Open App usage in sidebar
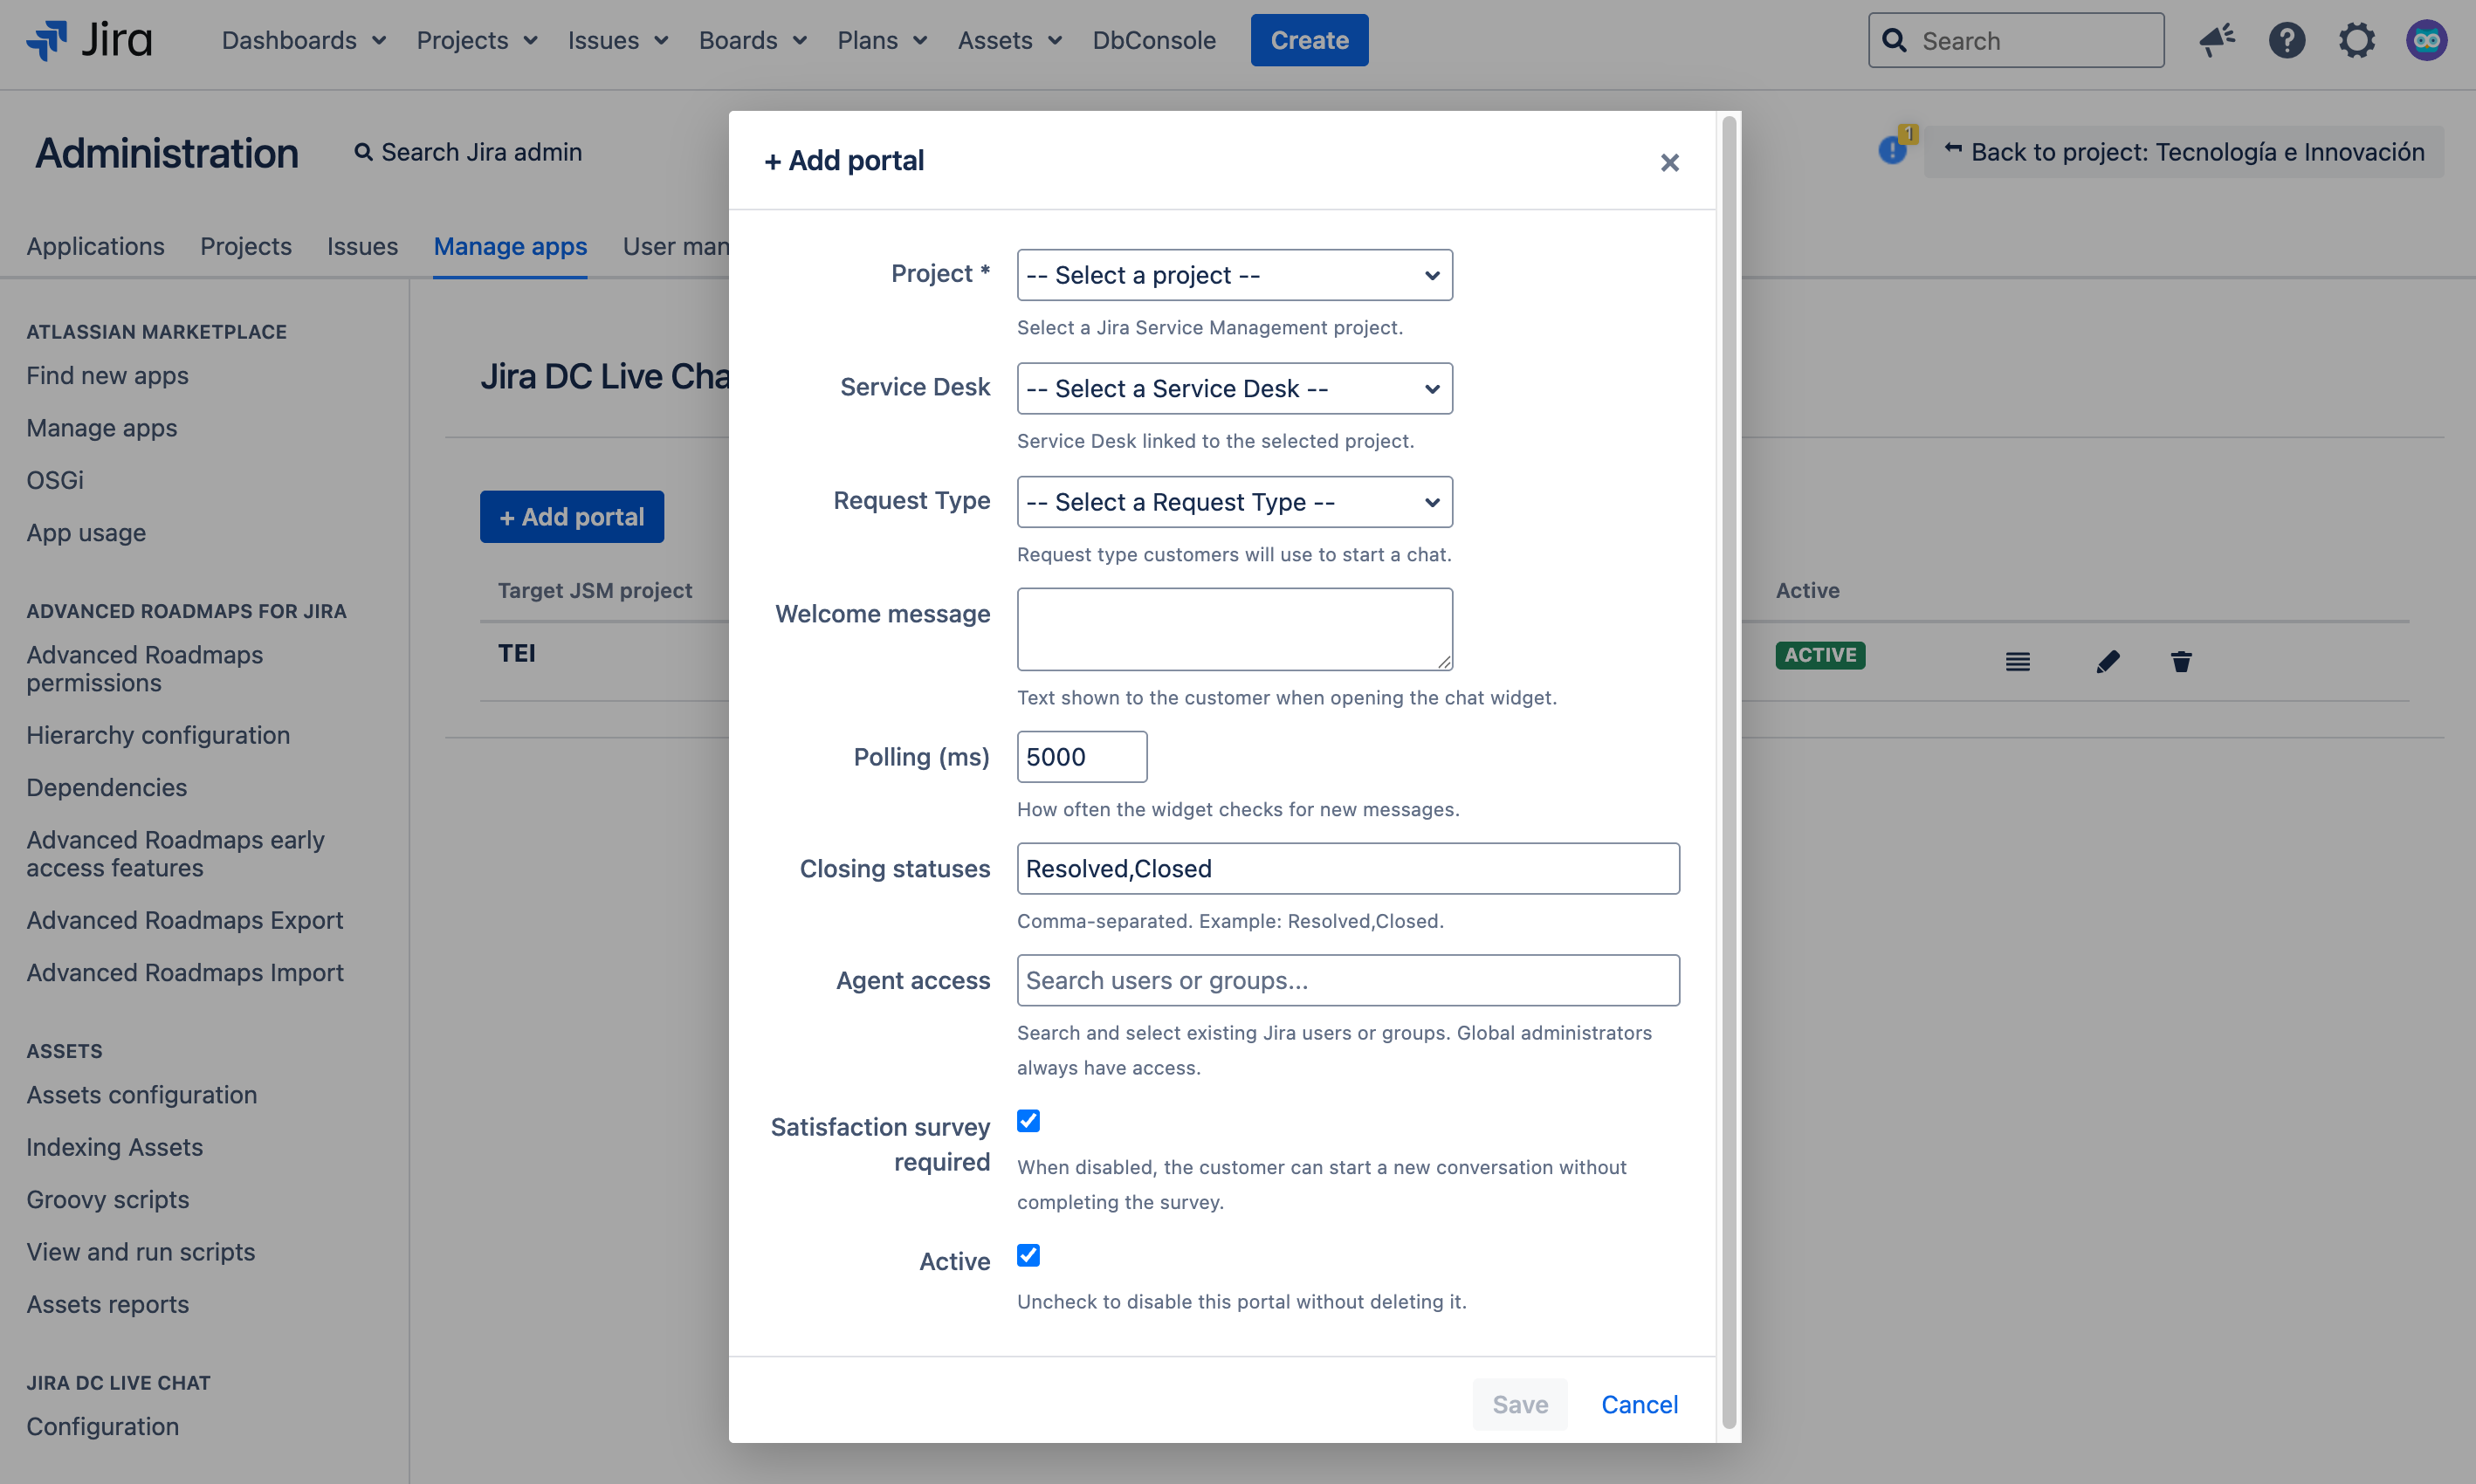The width and height of the screenshot is (2476, 1484). point(86,533)
